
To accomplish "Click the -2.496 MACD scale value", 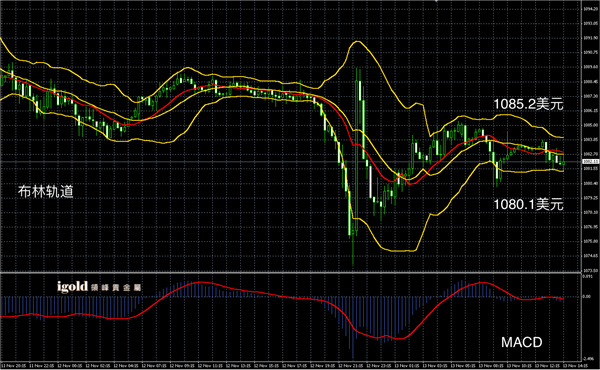I will (588, 359).
